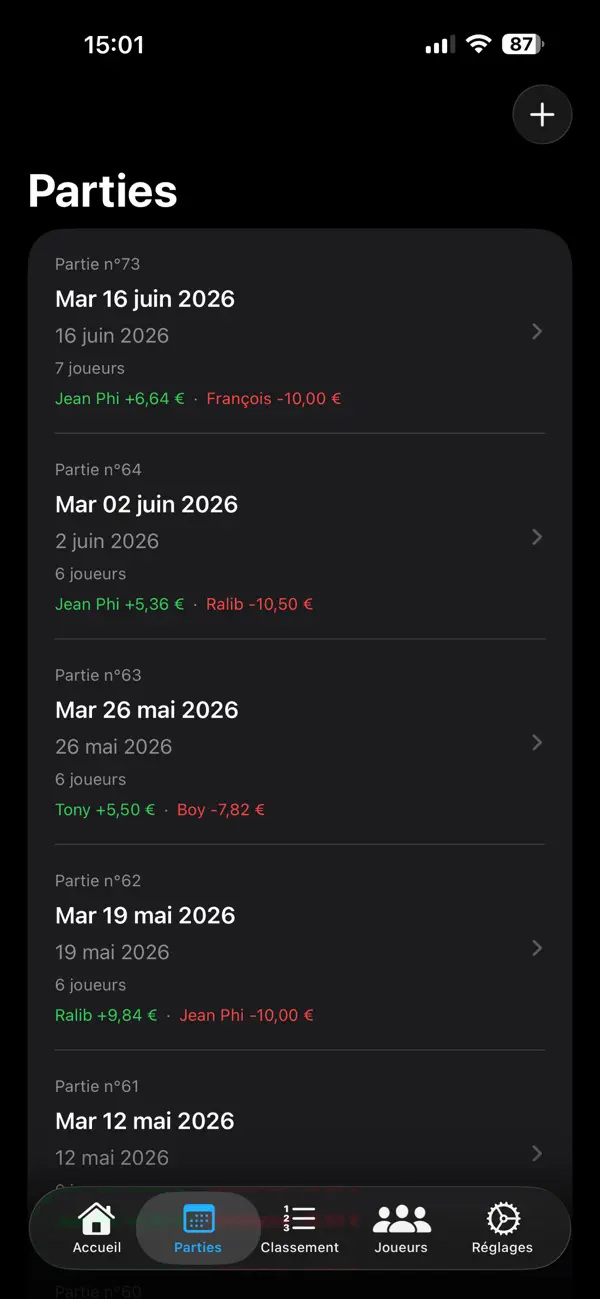Open the Classement ranking list icon

(x=299, y=1218)
